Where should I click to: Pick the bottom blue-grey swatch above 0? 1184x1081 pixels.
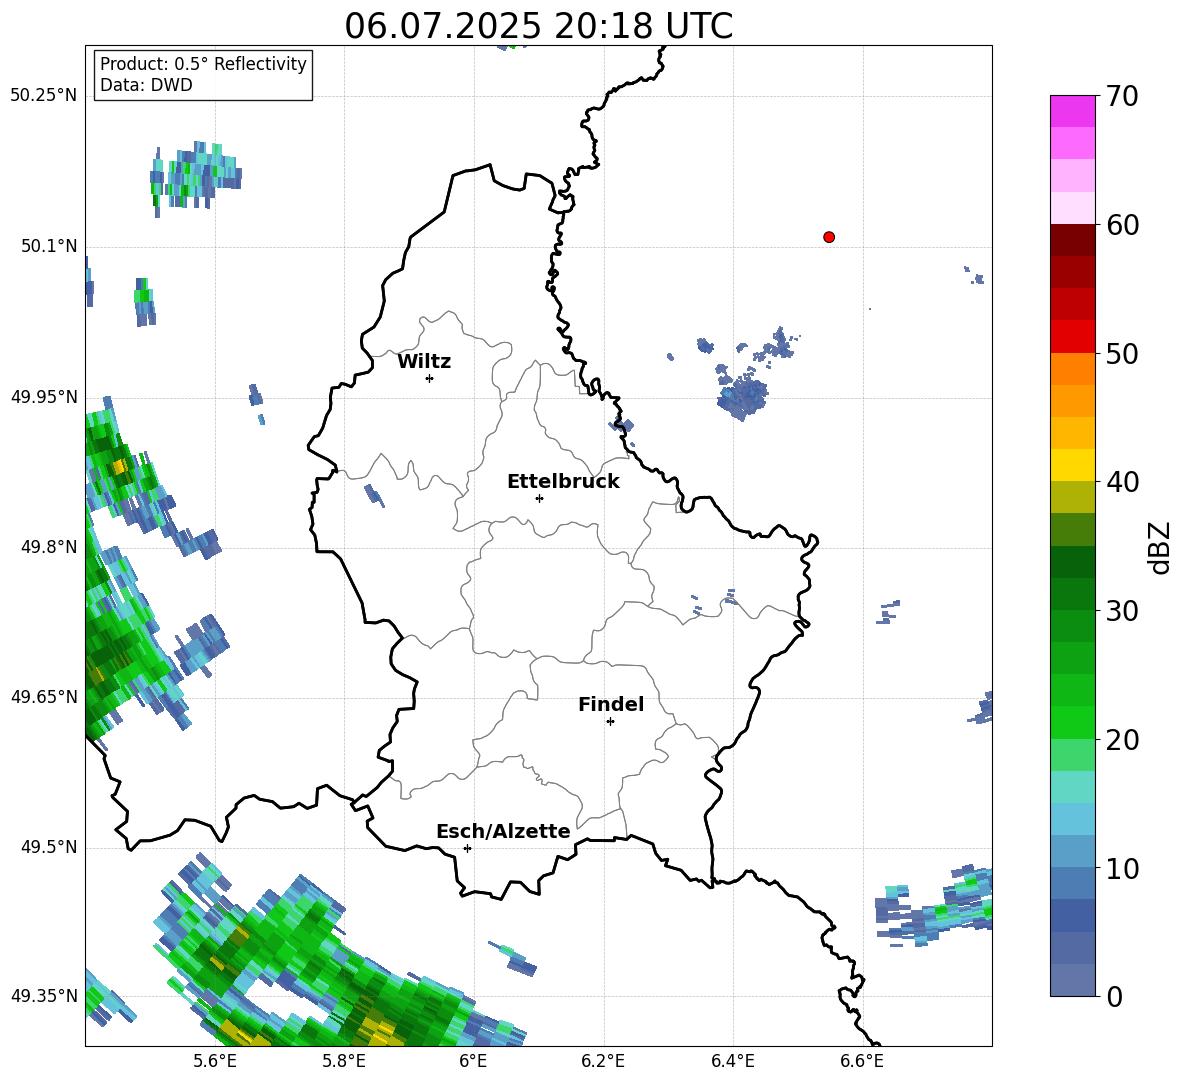coord(1072,981)
